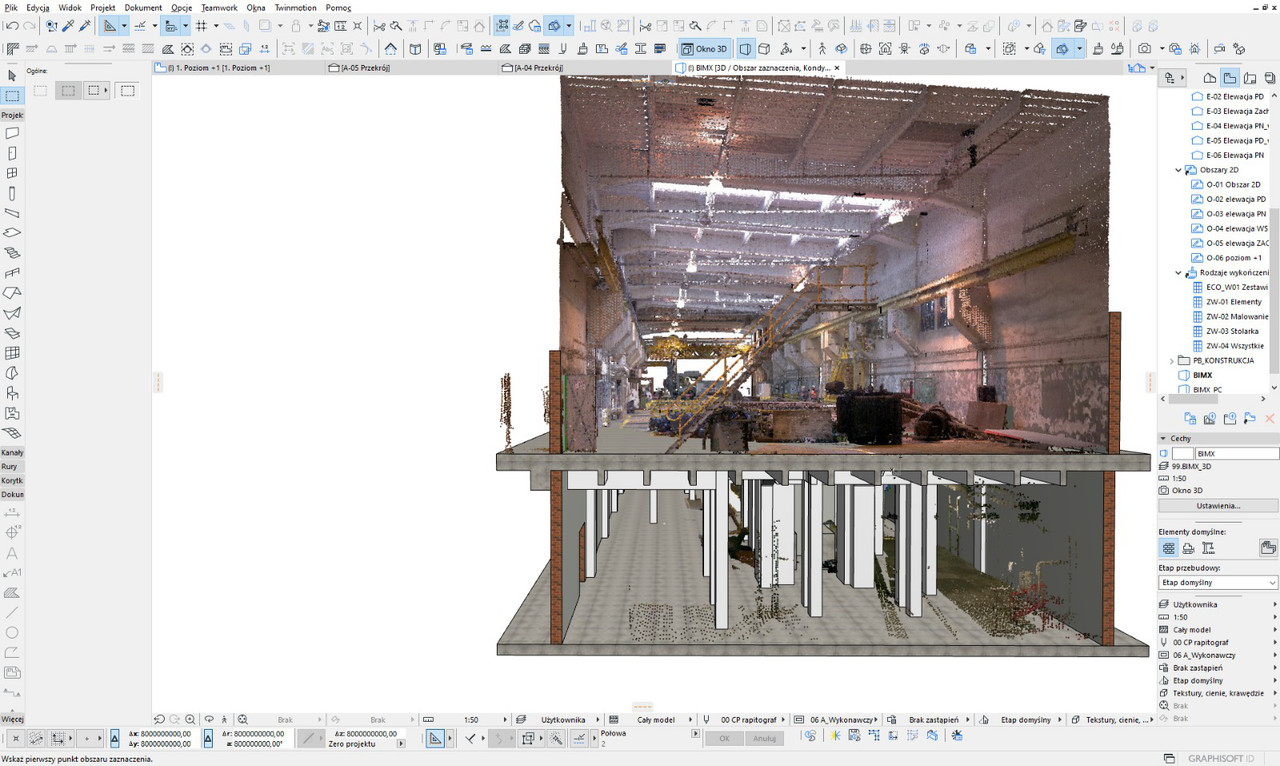
Task: Open the Plik menu
Action: [11, 7]
